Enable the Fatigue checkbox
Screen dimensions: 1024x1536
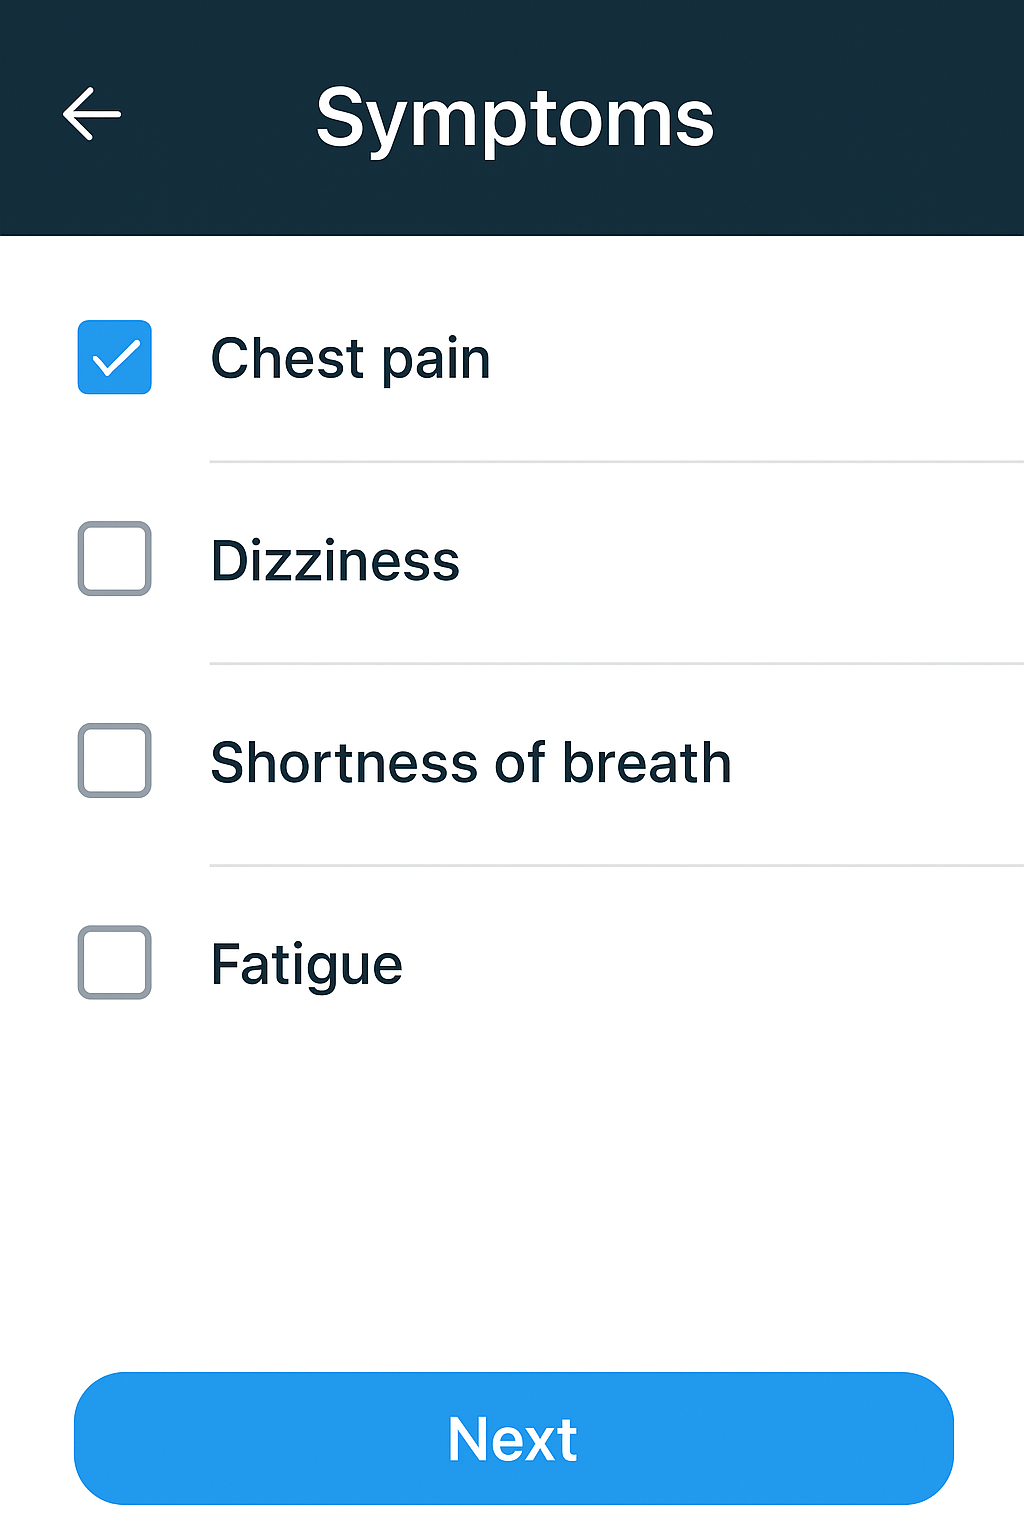tap(115, 962)
